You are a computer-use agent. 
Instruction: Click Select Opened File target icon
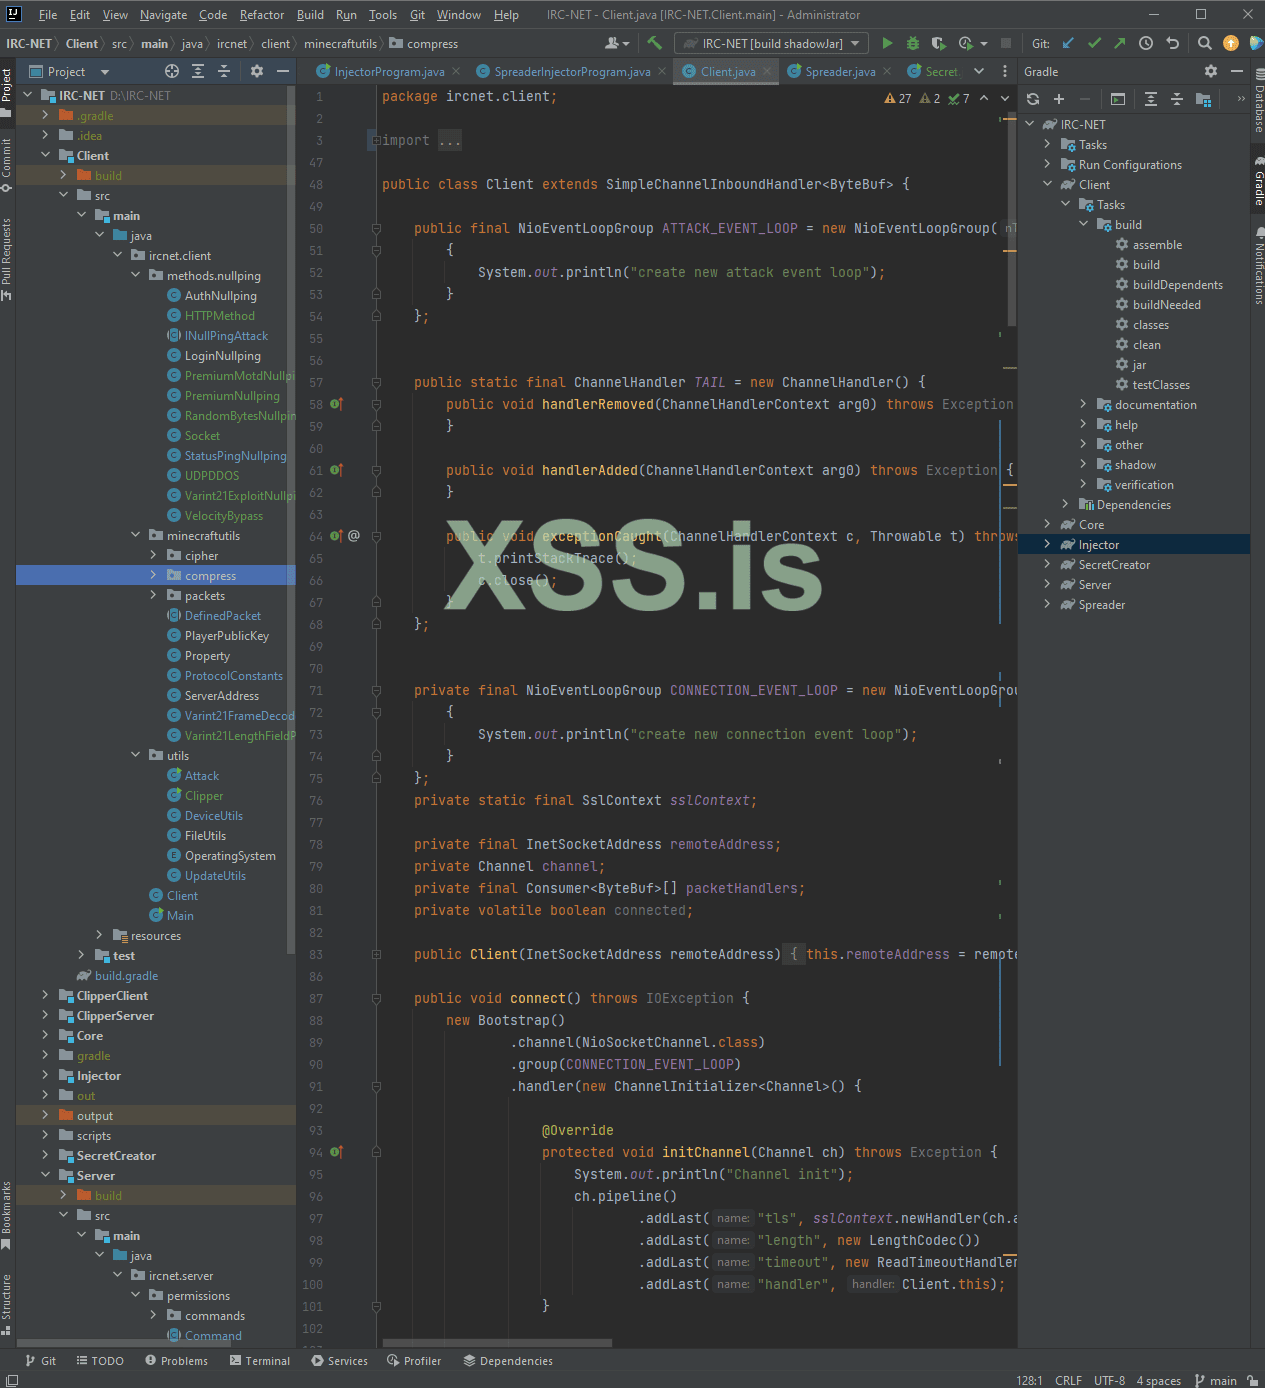pos(172,71)
